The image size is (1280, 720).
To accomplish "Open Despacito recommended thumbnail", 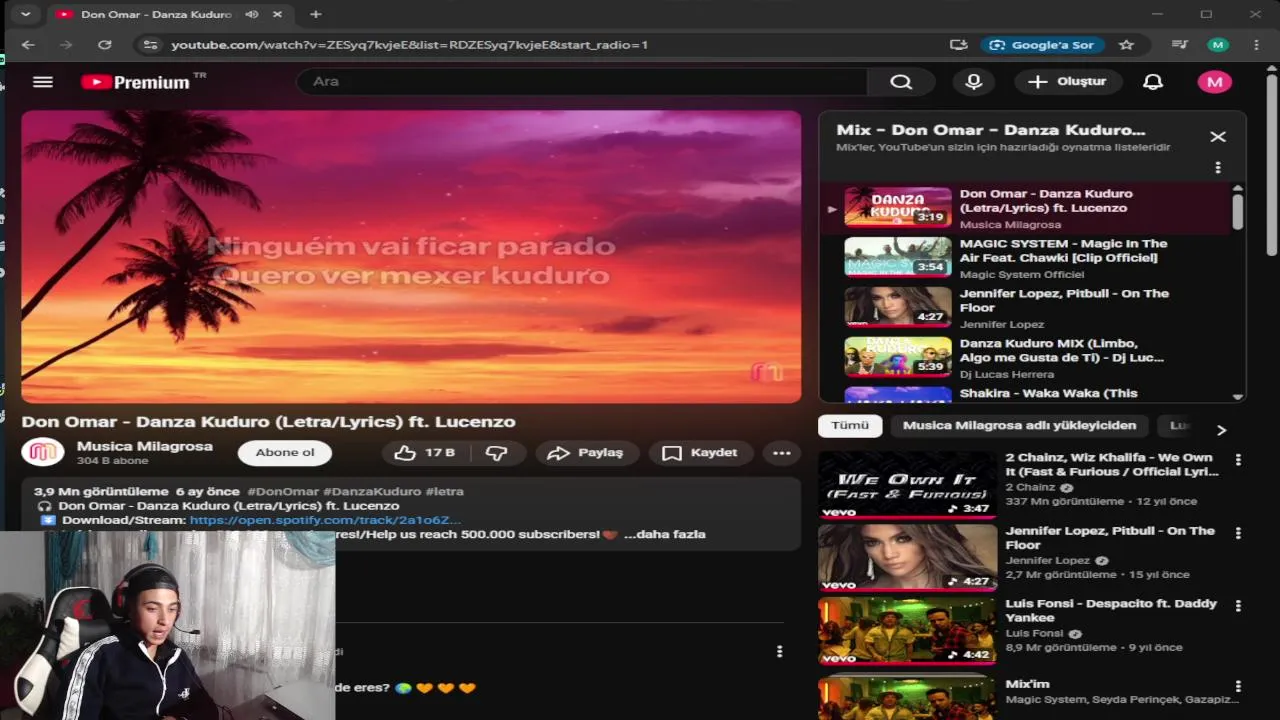I will [907, 631].
